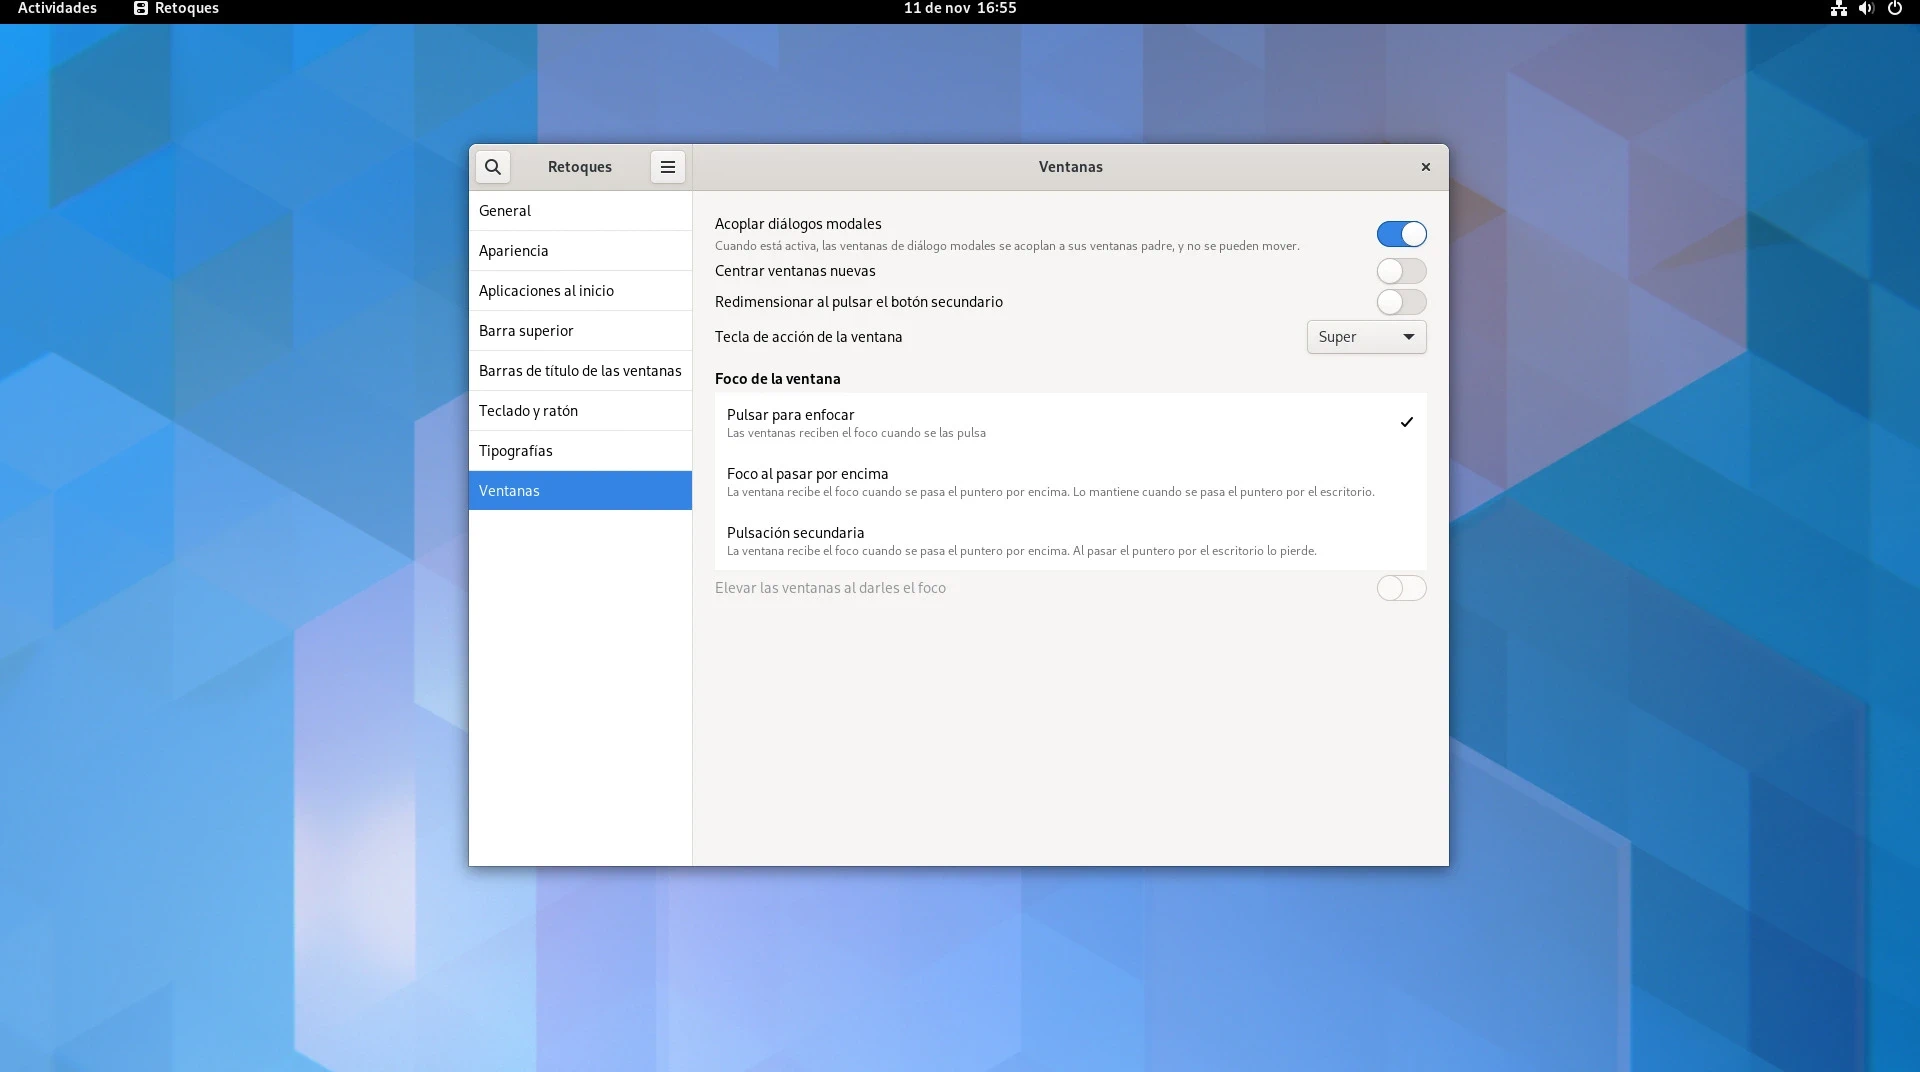1920x1072 pixels.
Task: Select Pulsar para enfocar focus mode
Action: (x=1069, y=422)
